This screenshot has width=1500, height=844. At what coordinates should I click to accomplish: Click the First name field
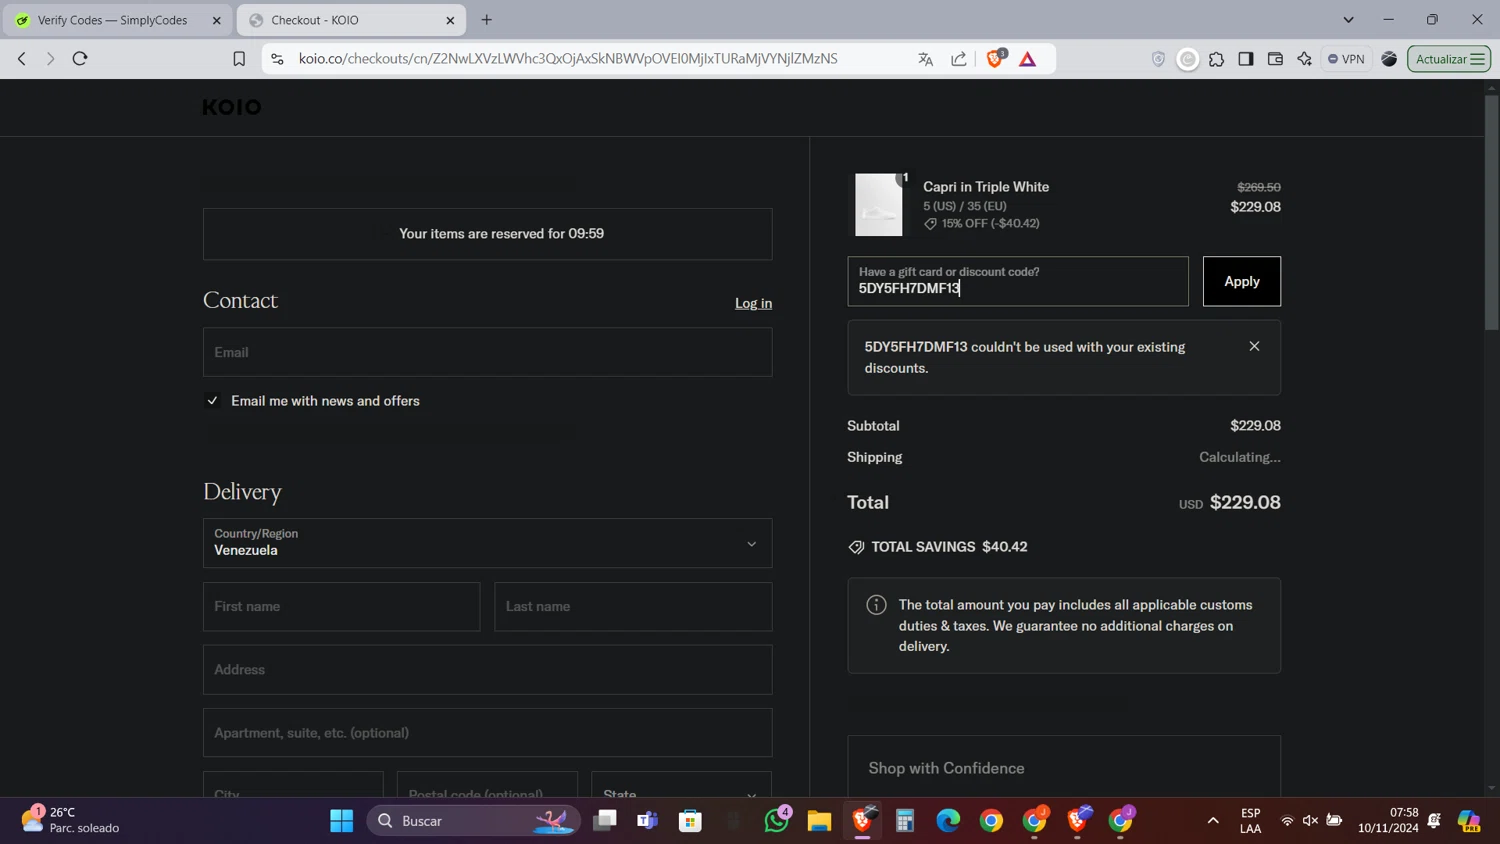pos(342,606)
